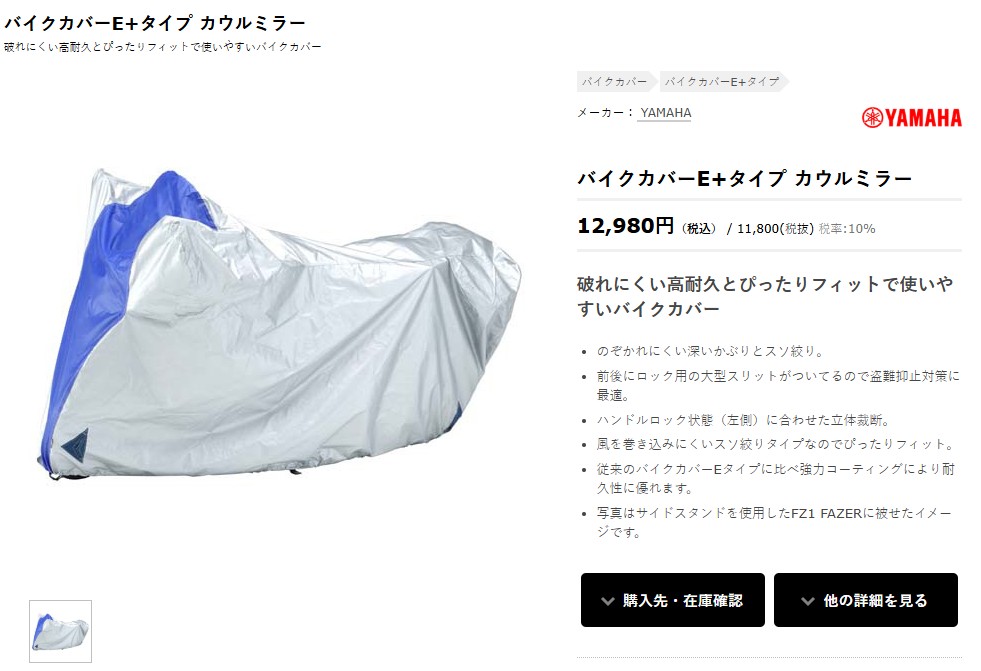Click the 税率:10% label
This screenshot has width=981, height=671.
click(x=847, y=229)
